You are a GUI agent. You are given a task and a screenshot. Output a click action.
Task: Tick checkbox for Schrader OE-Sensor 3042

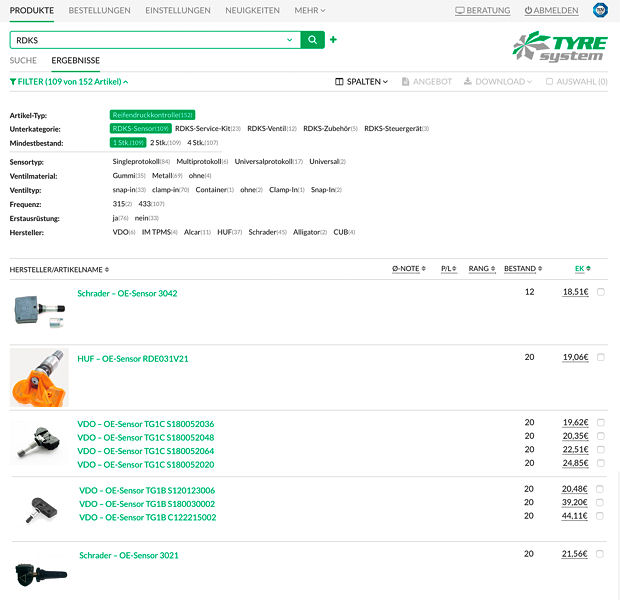tap(601, 292)
